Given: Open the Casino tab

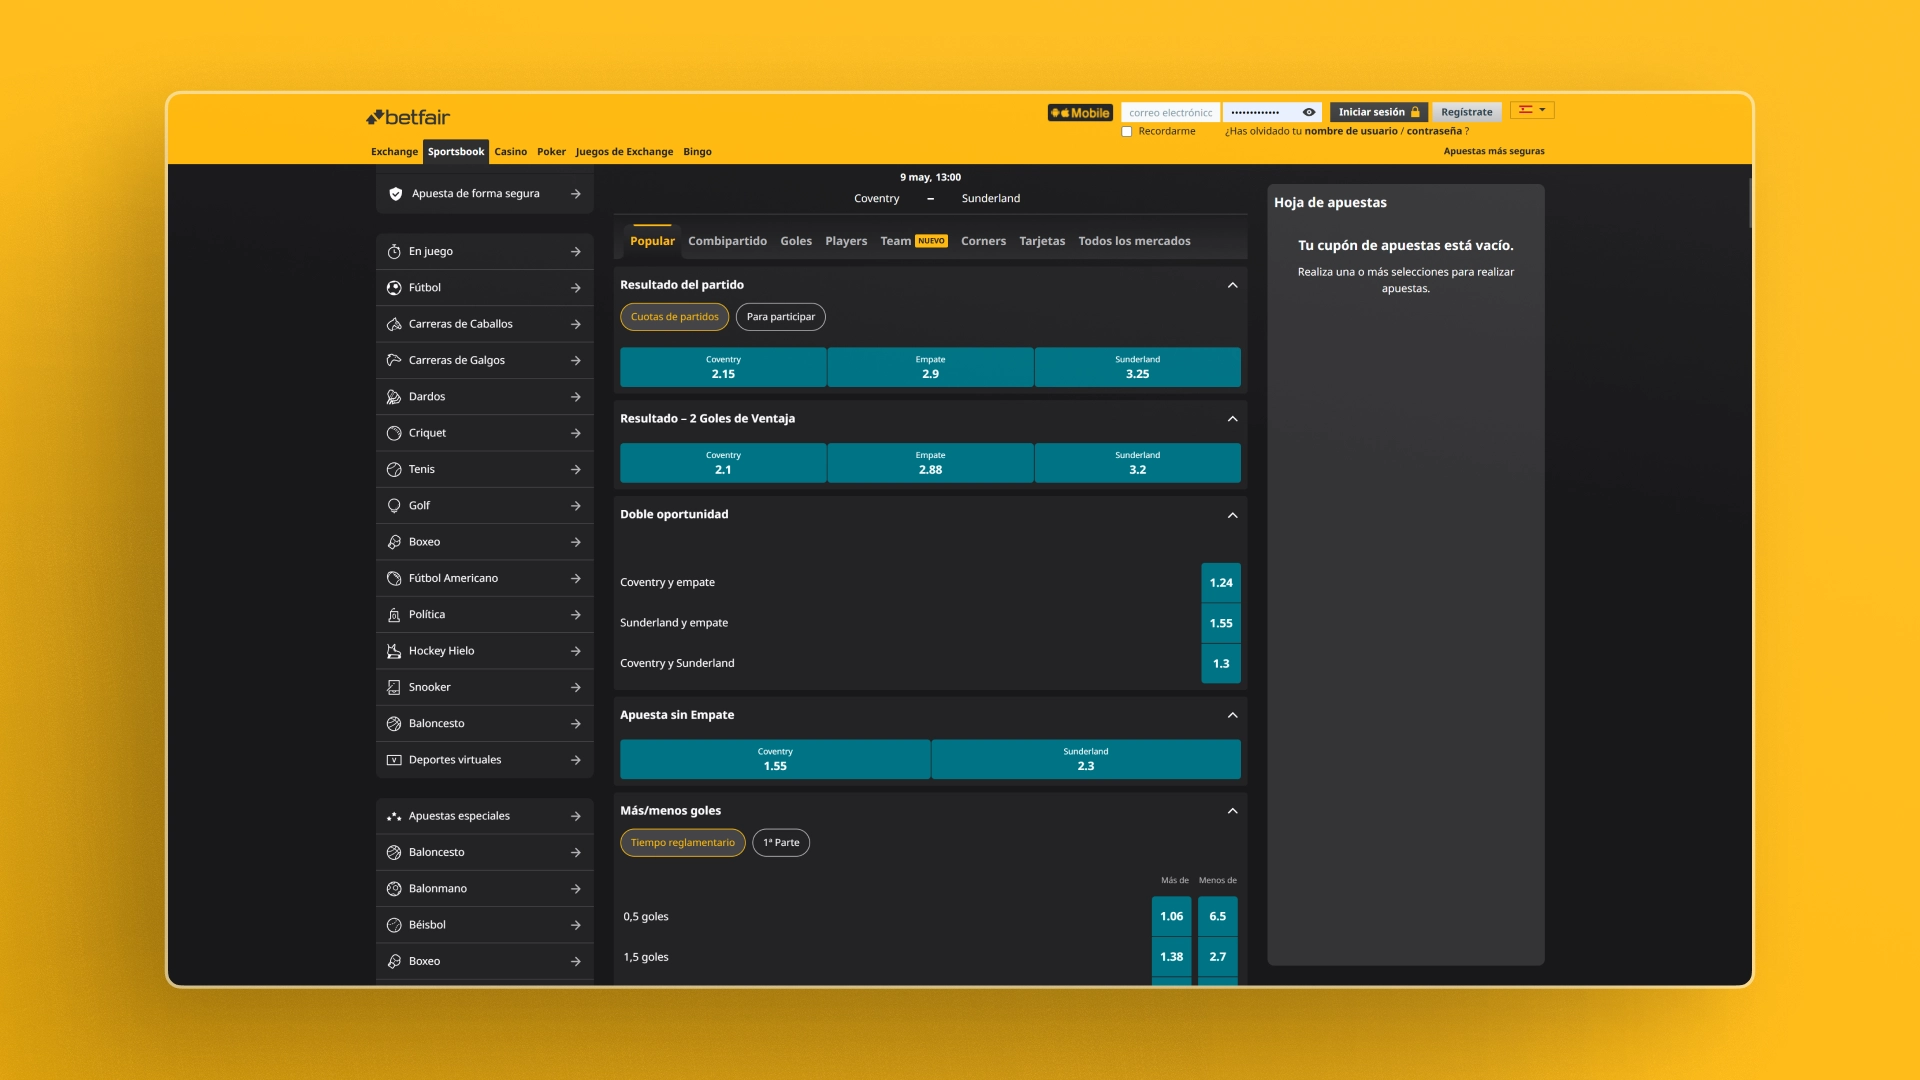Looking at the screenshot, I should pyautogui.click(x=510, y=152).
